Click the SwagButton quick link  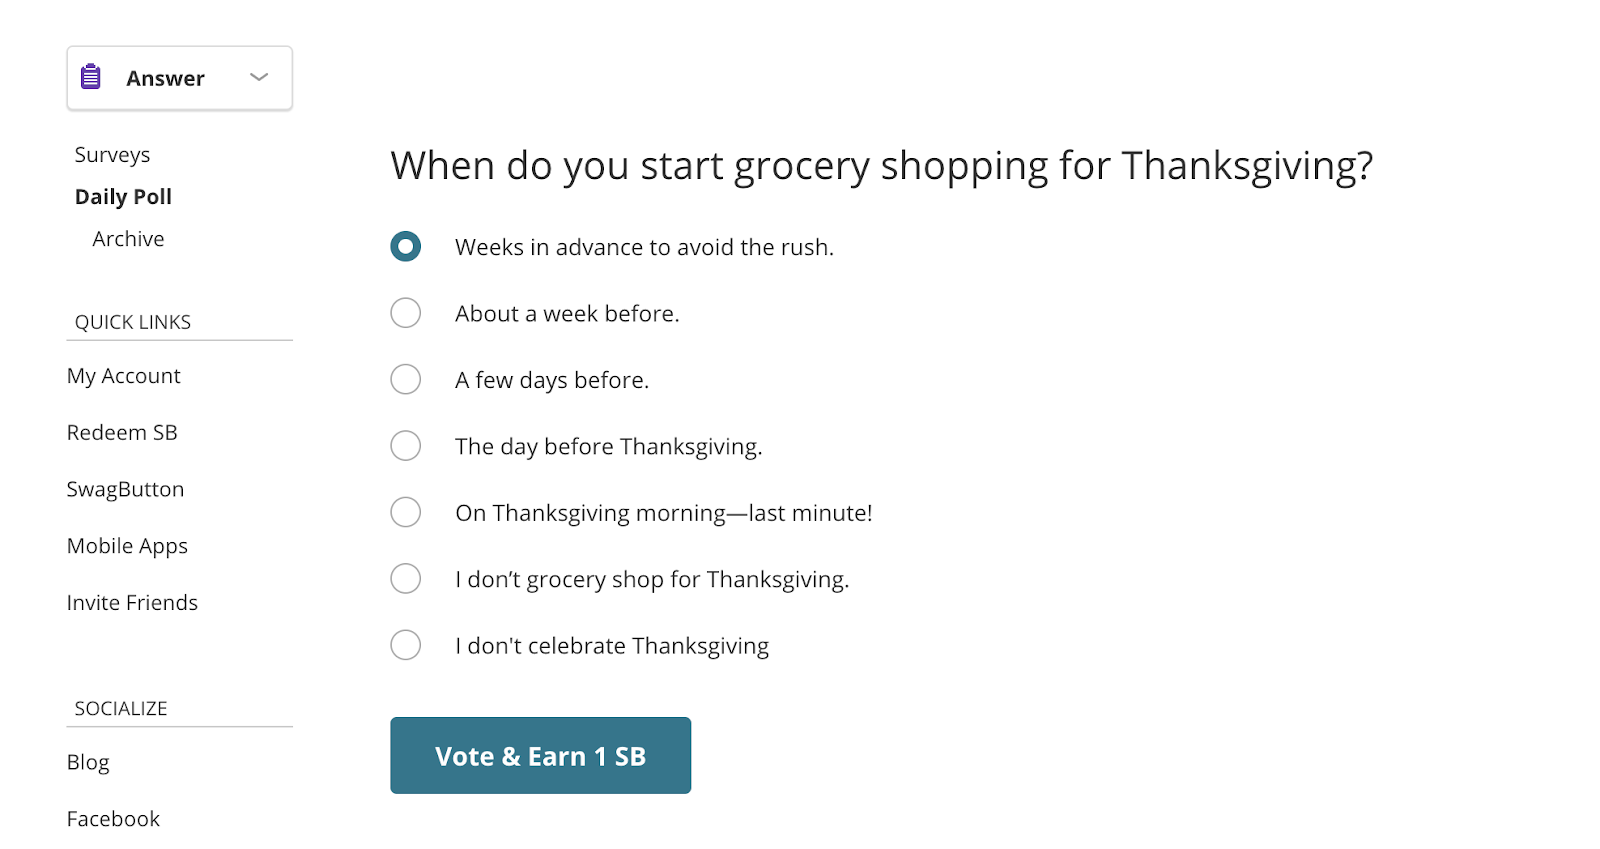click(125, 489)
